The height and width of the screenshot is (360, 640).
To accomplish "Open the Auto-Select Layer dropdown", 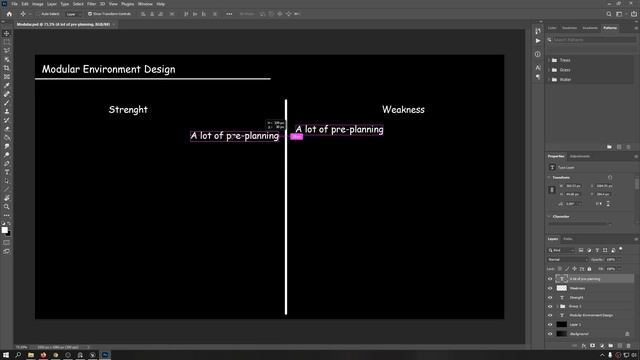I will (73, 14).
